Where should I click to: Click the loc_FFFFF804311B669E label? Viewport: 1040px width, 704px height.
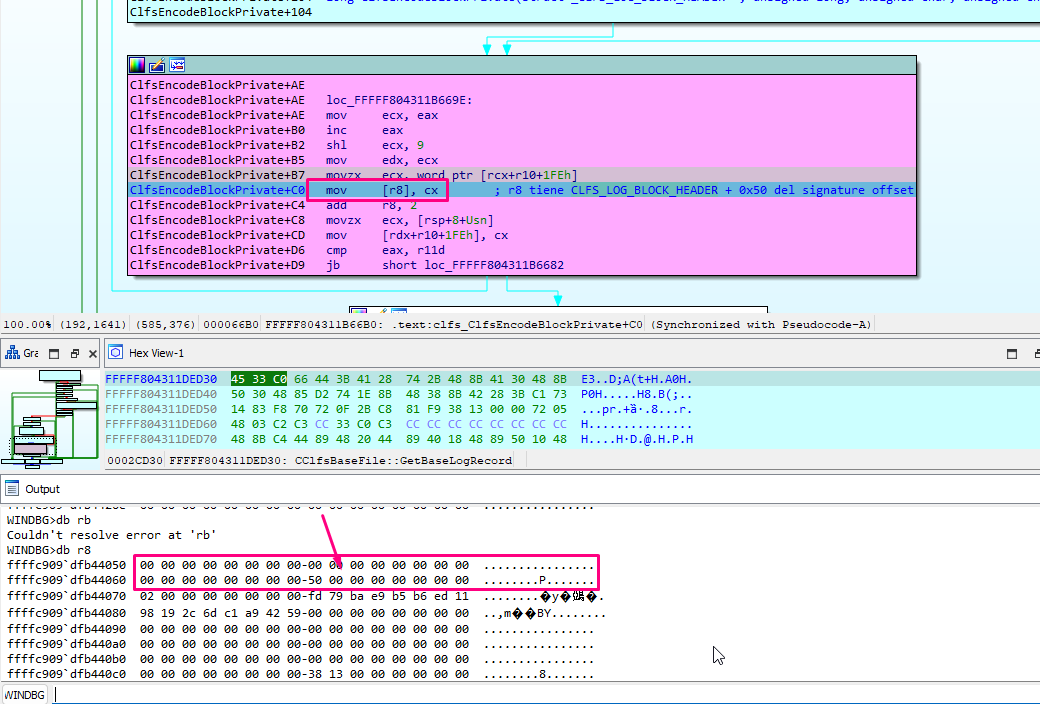click(399, 100)
